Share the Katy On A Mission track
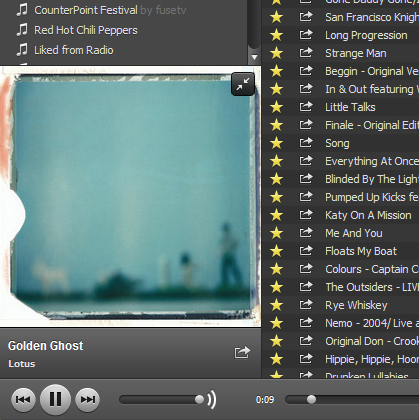This screenshot has height=420, width=419. (306, 214)
